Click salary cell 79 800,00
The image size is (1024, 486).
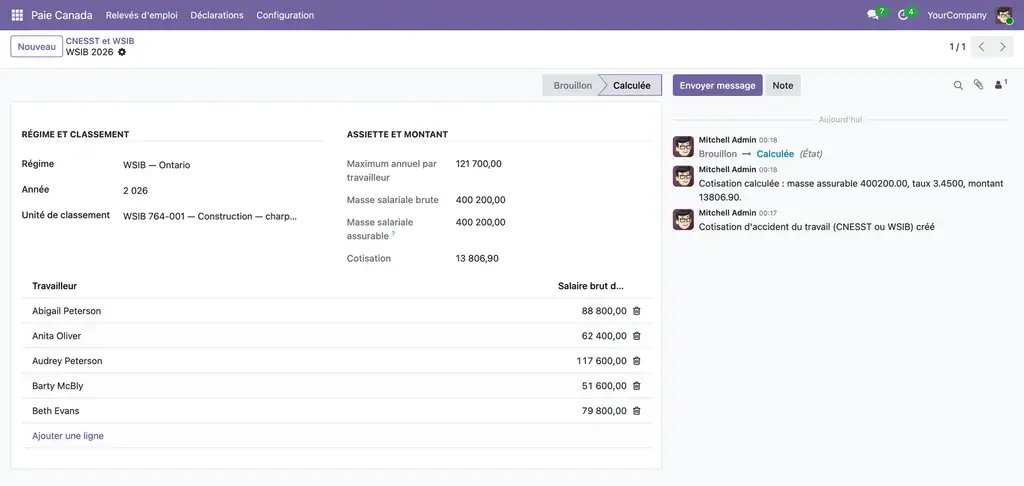tap(604, 411)
